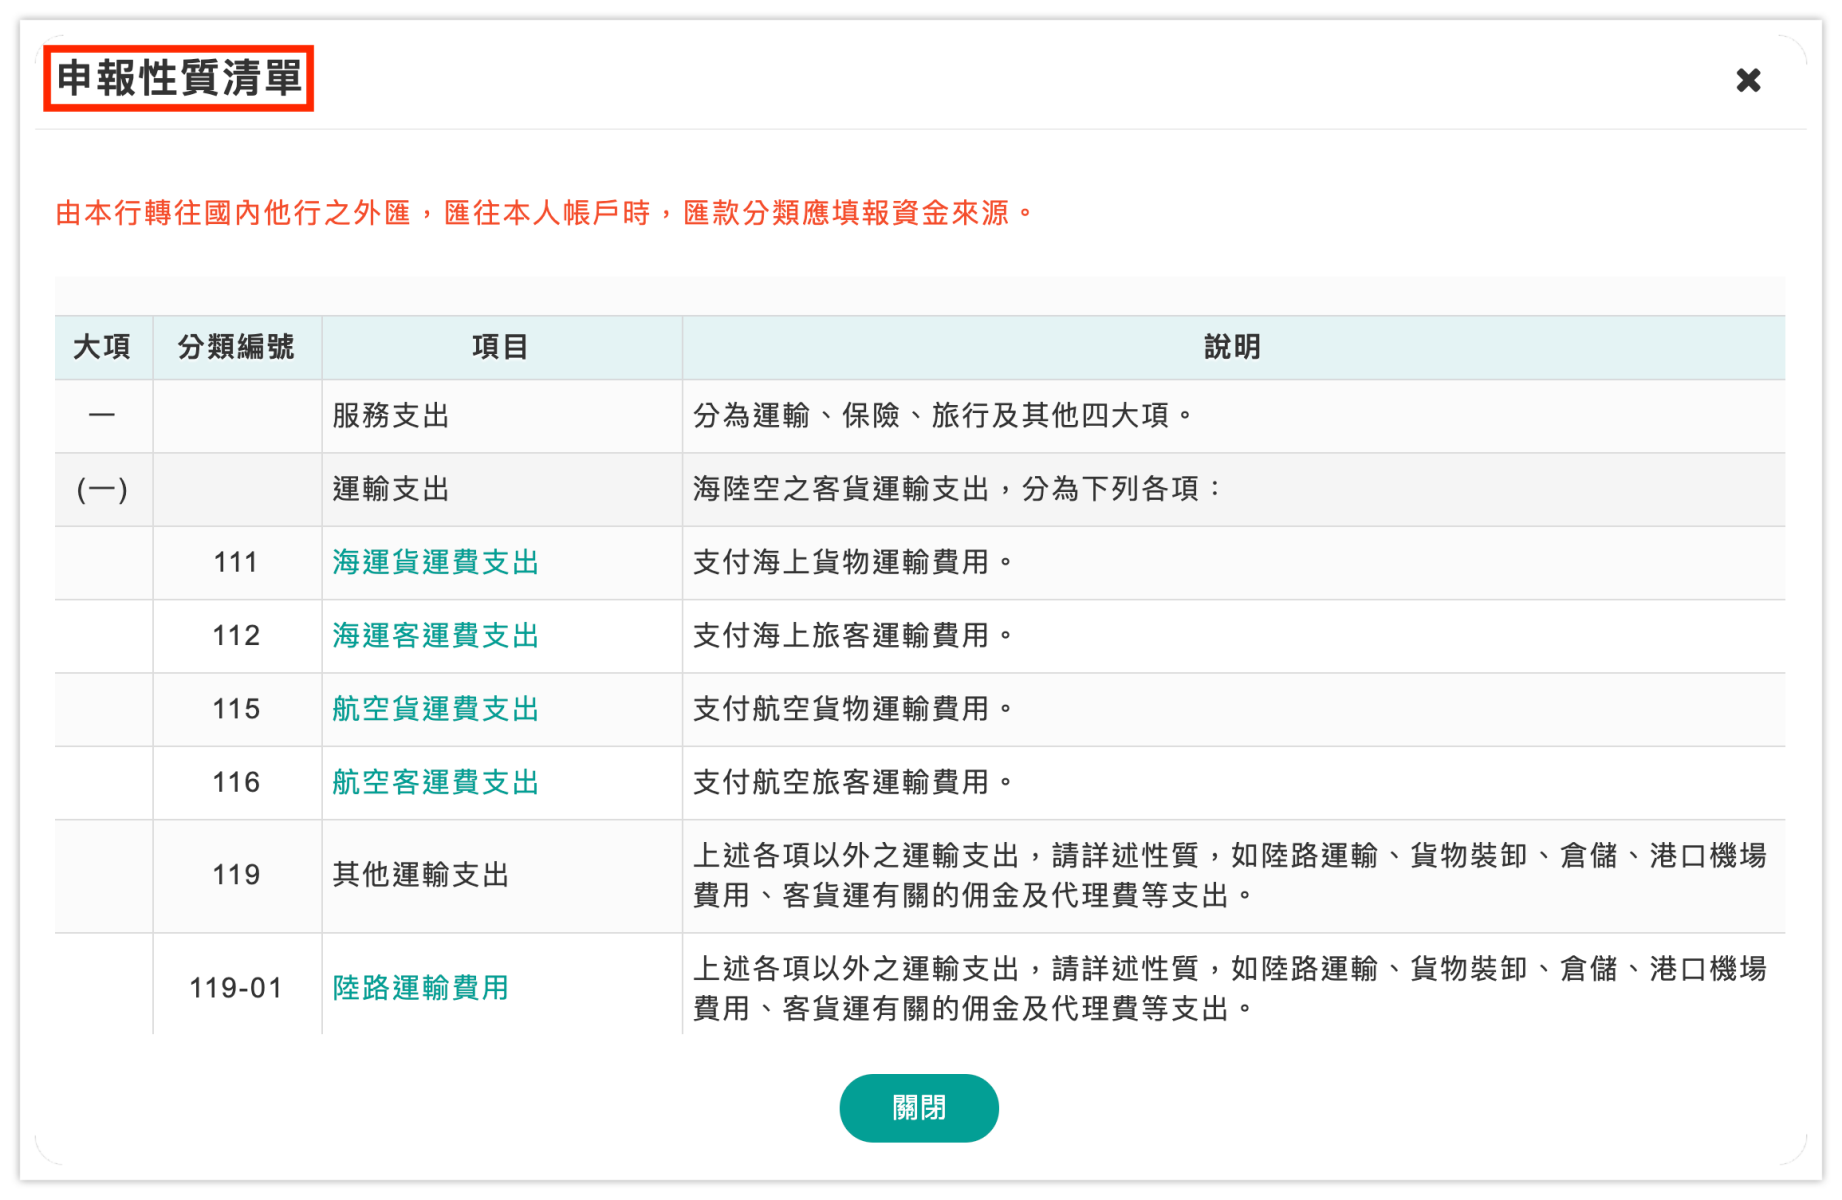
Task: Open the 海運貨運費支出 link for code 111
Action: pos(434,562)
